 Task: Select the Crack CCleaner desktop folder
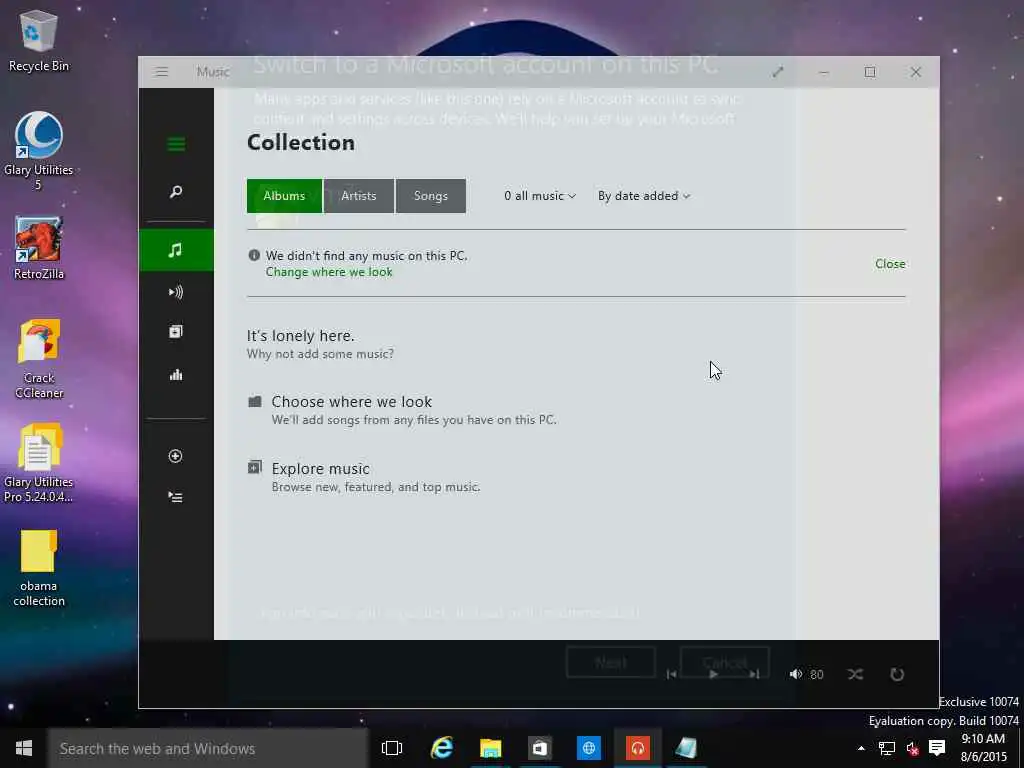(x=39, y=359)
